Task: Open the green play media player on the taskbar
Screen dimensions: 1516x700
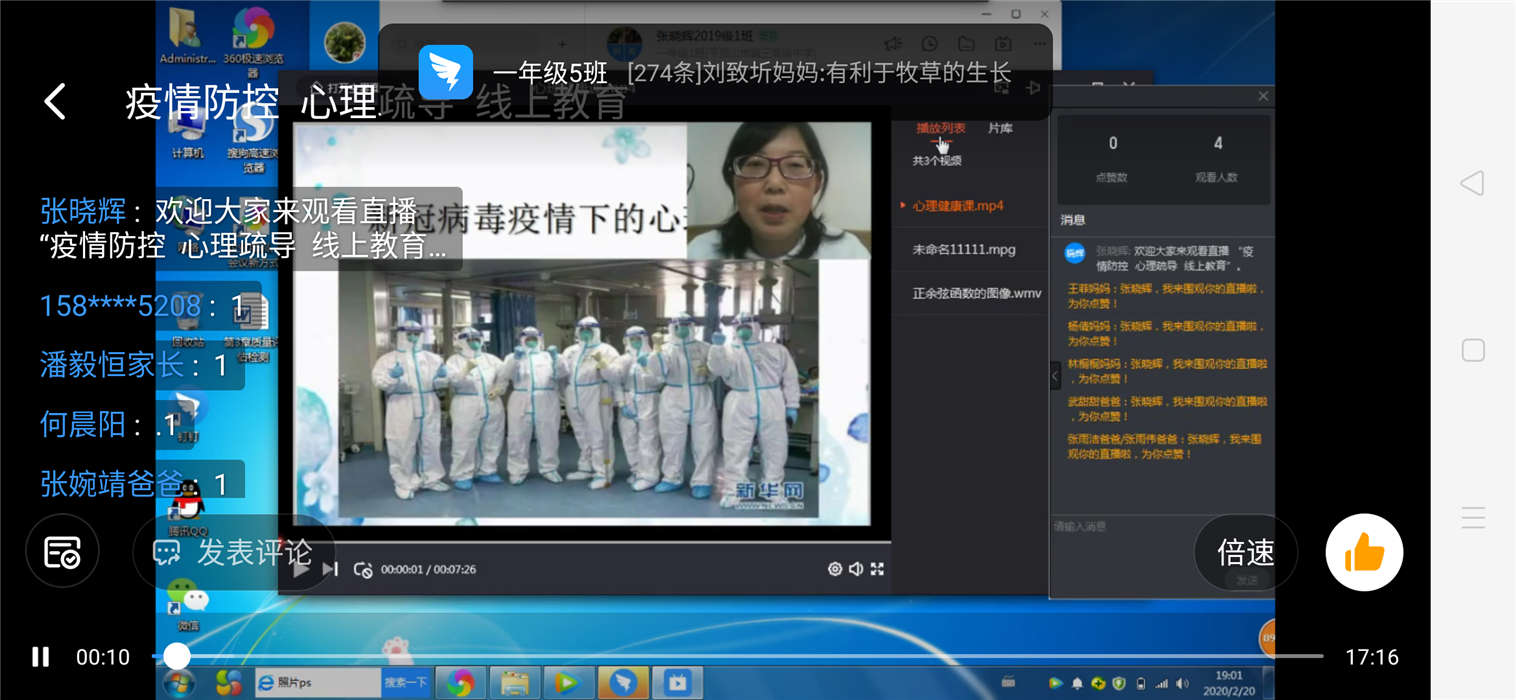Action: pyautogui.click(x=568, y=683)
